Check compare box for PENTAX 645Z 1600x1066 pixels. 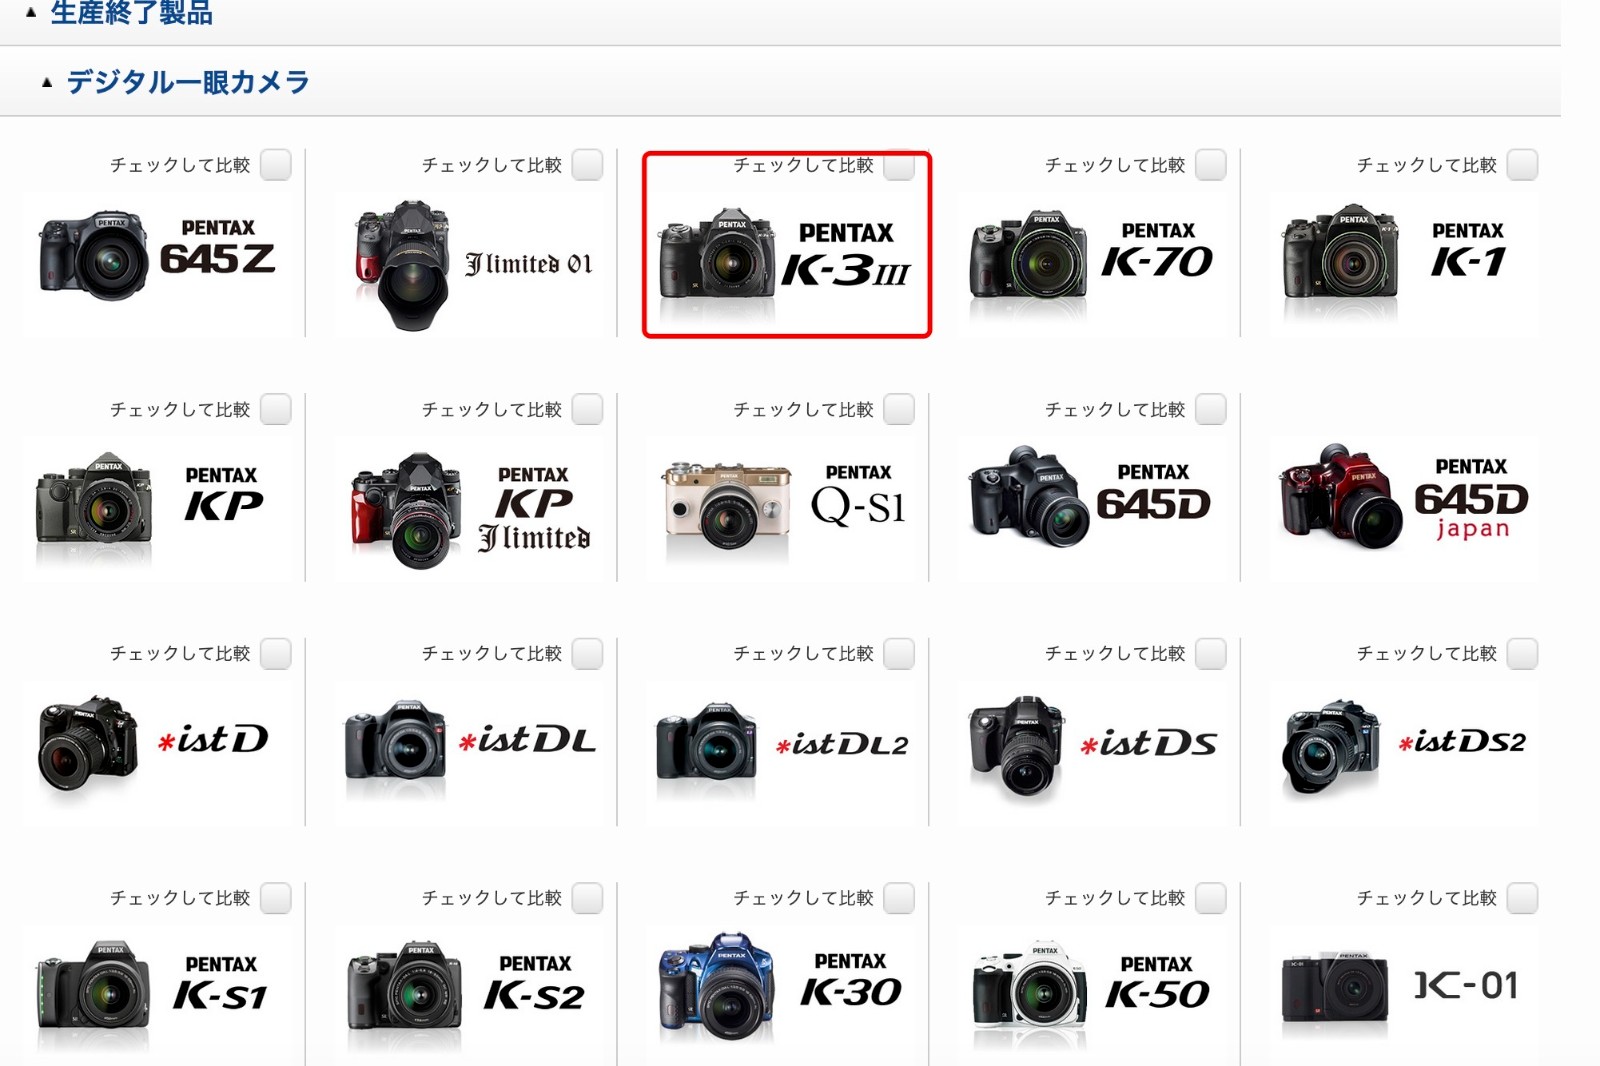(x=276, y=165)
